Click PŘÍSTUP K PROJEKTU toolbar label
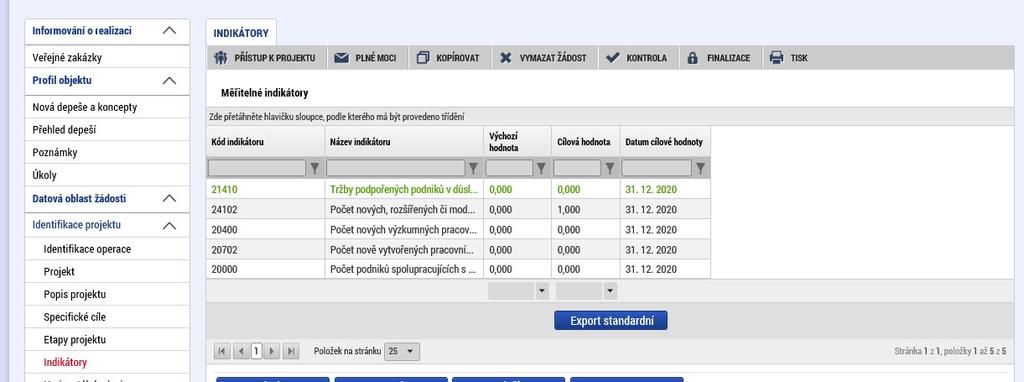This screenshot has width=1024, height=382. coord(275,58)
